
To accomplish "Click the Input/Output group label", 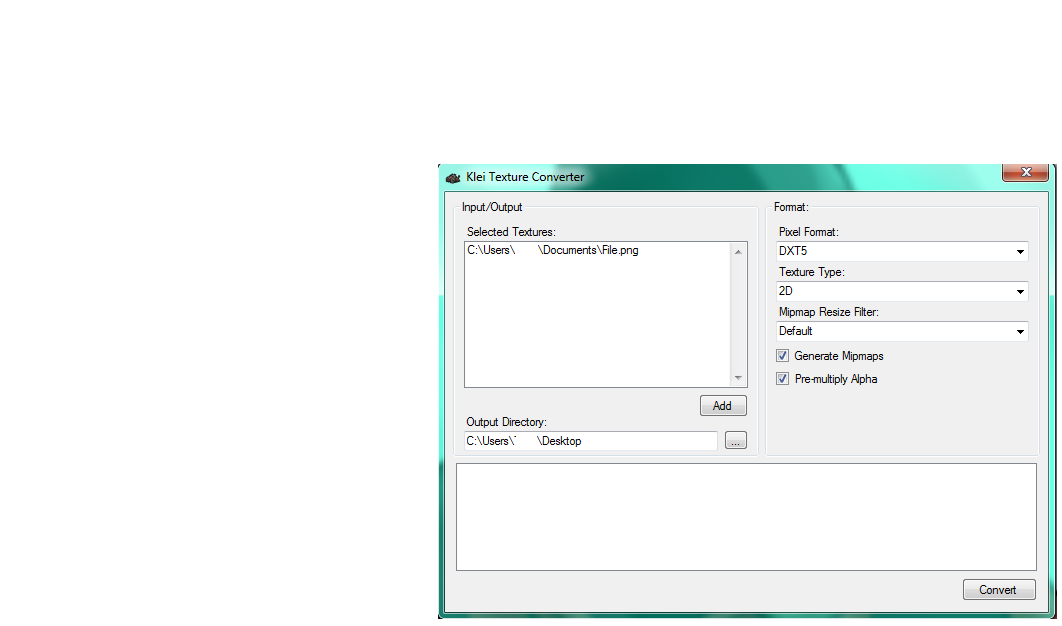I will pos(492,208).
